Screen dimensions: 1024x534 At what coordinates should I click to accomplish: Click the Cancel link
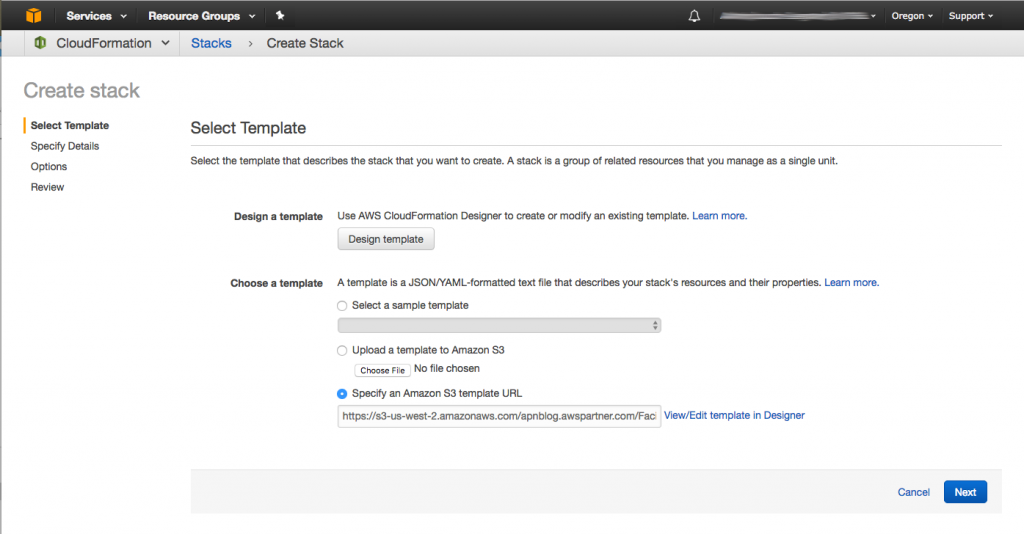pos(914,492)
